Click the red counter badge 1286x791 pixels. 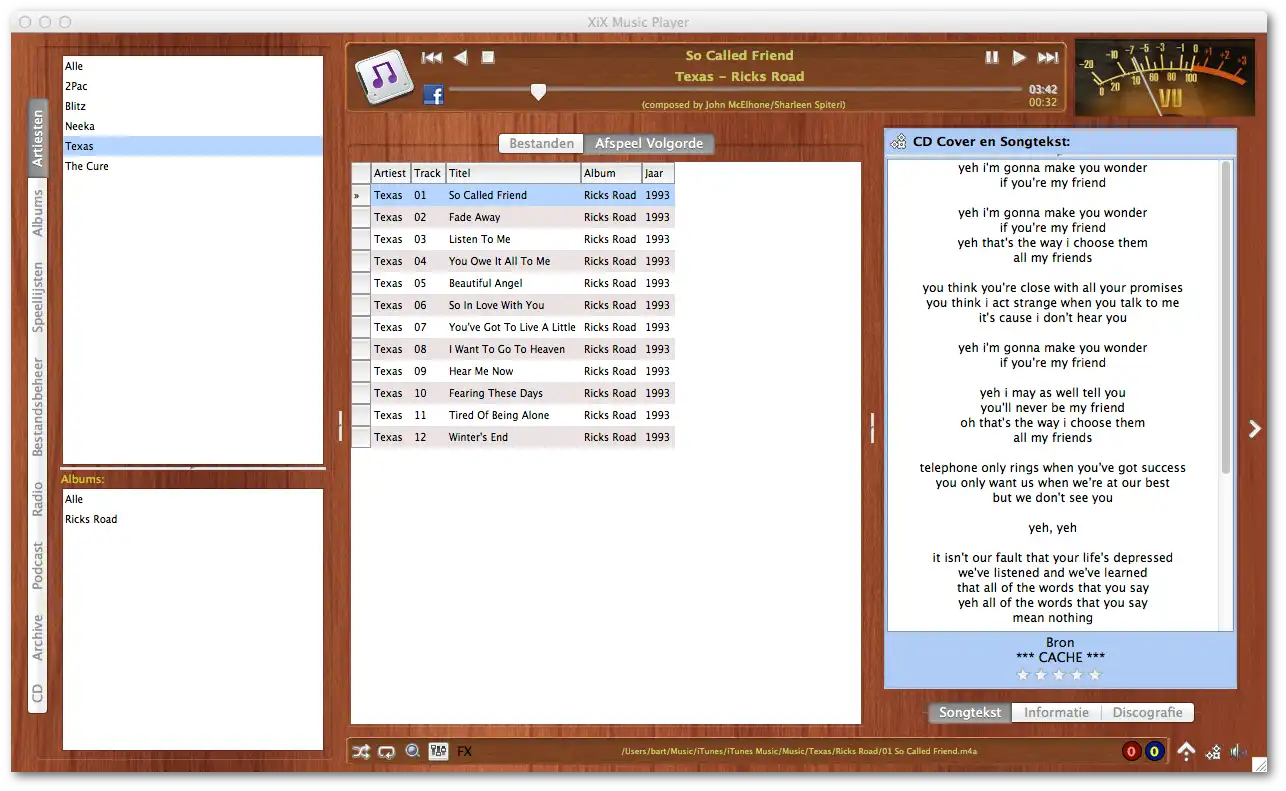pyautogui.click(x=1131, y=752)
